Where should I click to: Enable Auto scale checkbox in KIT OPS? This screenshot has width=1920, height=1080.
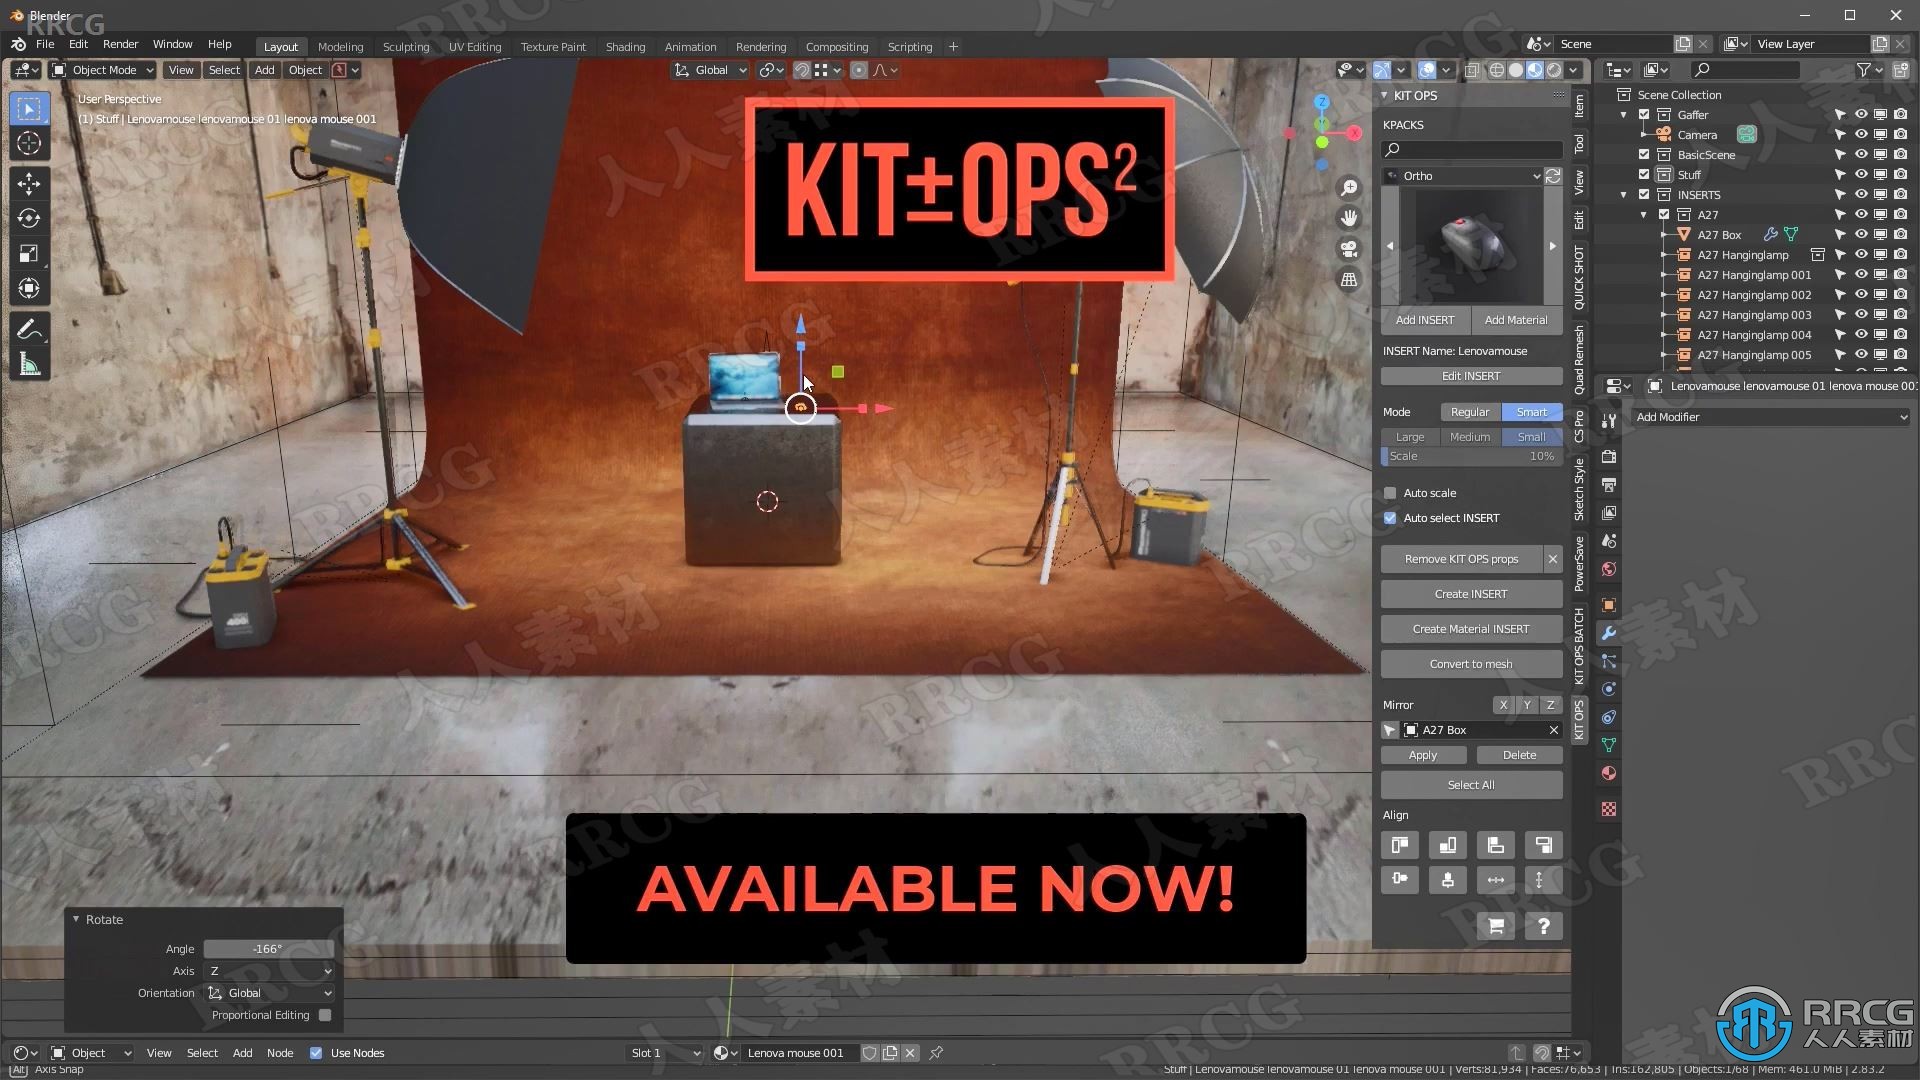pyautogui.click(x=1391, y=492)
